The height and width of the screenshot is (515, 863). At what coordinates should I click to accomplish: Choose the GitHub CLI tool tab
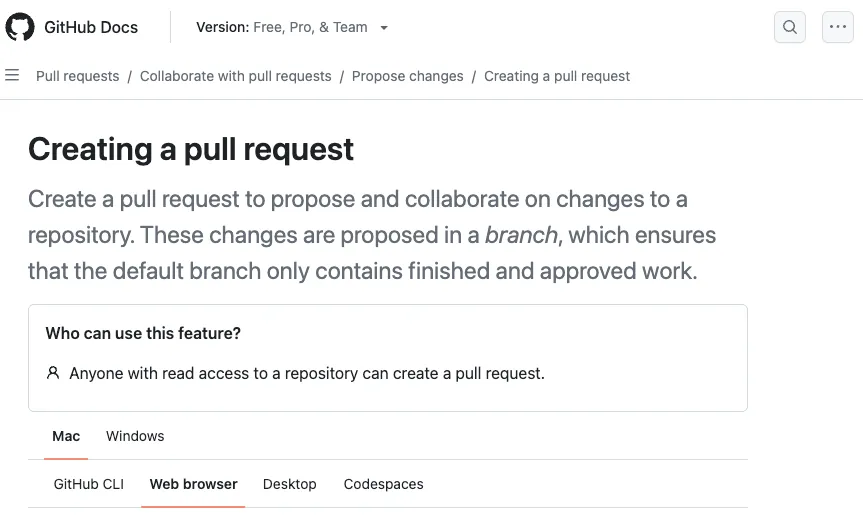coord(89,484)
